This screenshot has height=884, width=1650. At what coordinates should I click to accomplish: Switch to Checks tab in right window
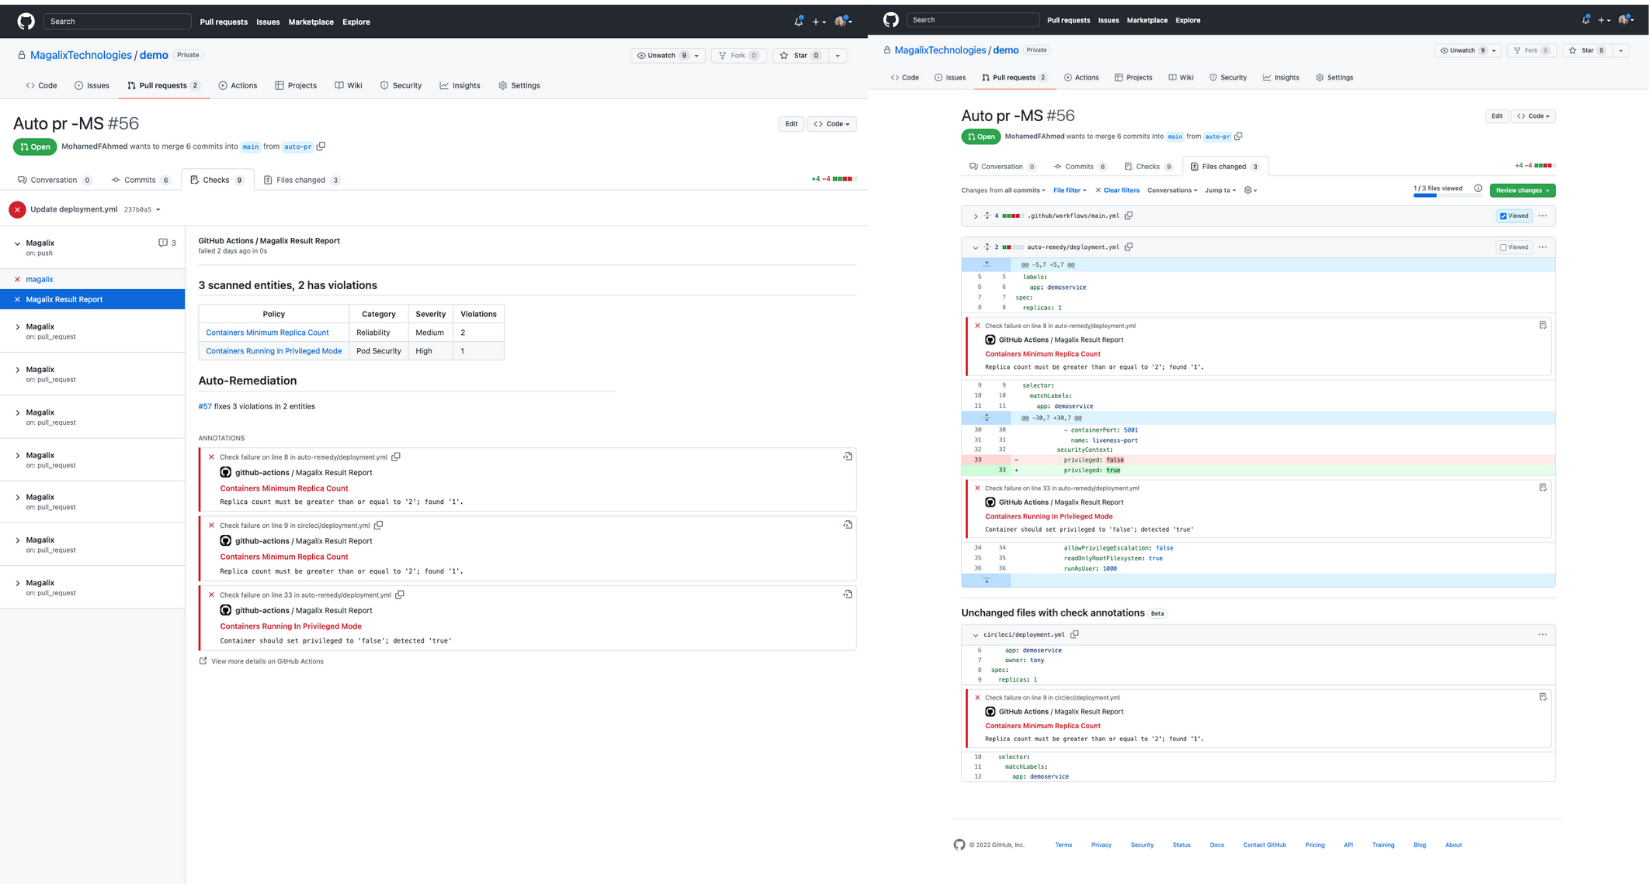click(1148, 166)
